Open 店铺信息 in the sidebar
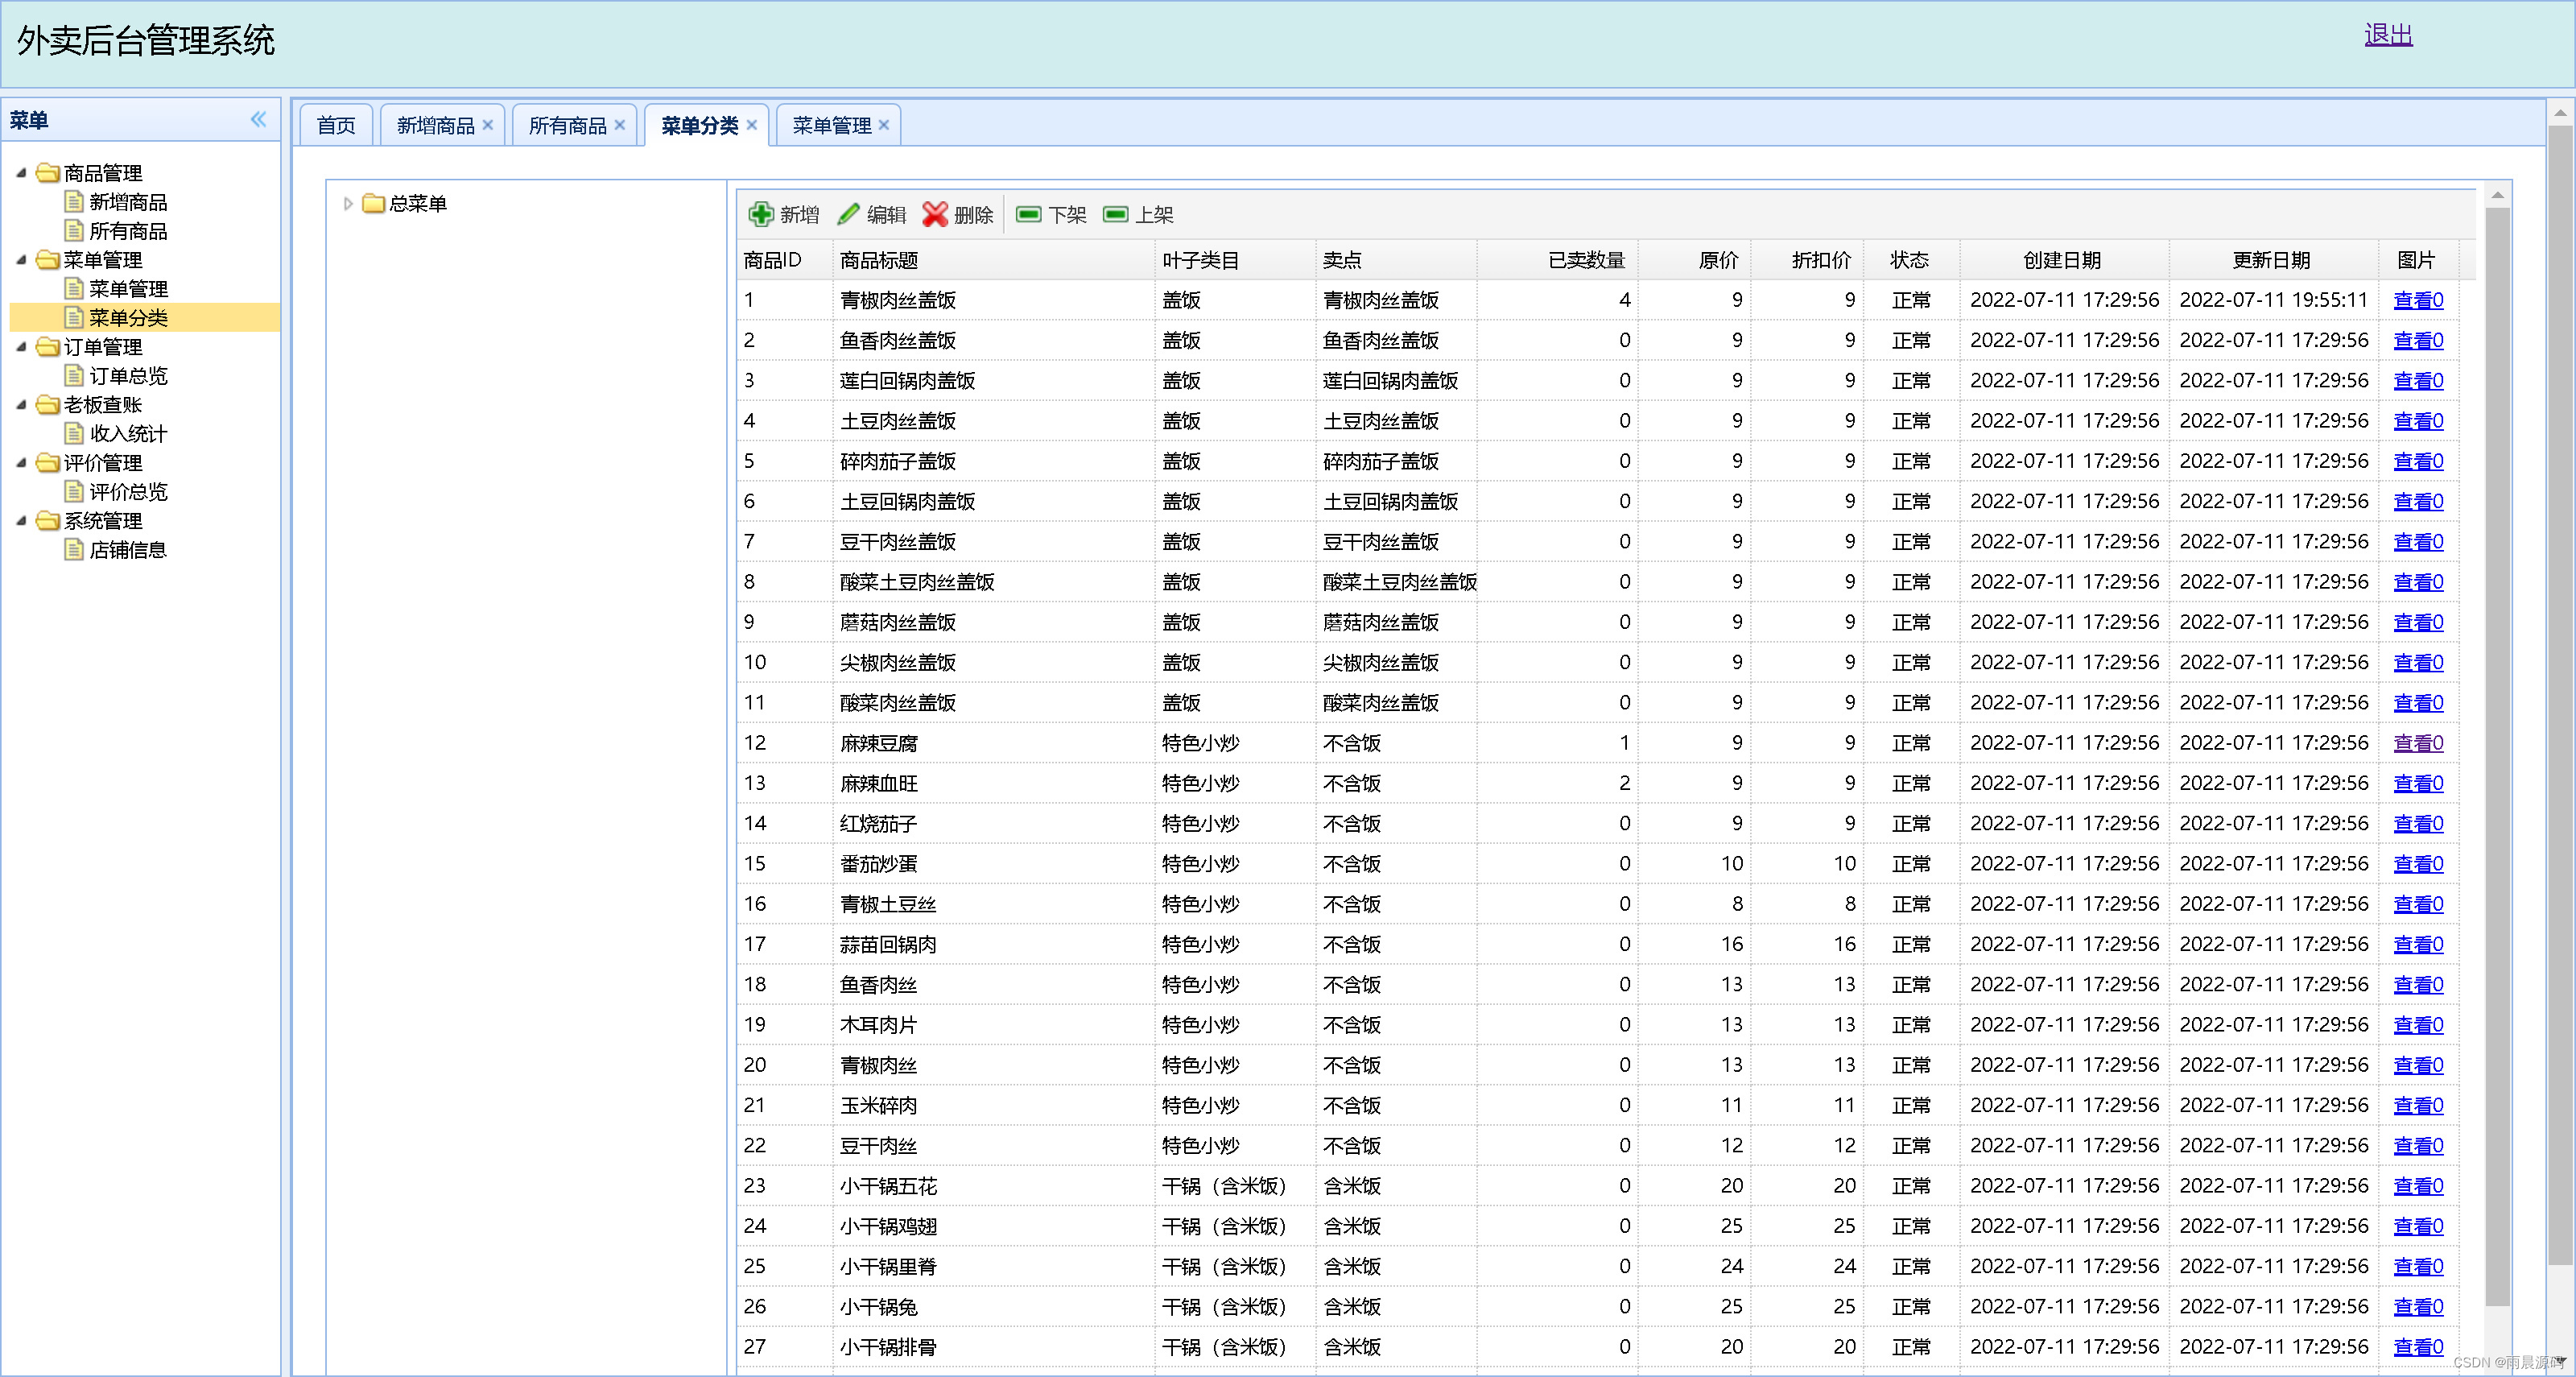 point(128,550)
